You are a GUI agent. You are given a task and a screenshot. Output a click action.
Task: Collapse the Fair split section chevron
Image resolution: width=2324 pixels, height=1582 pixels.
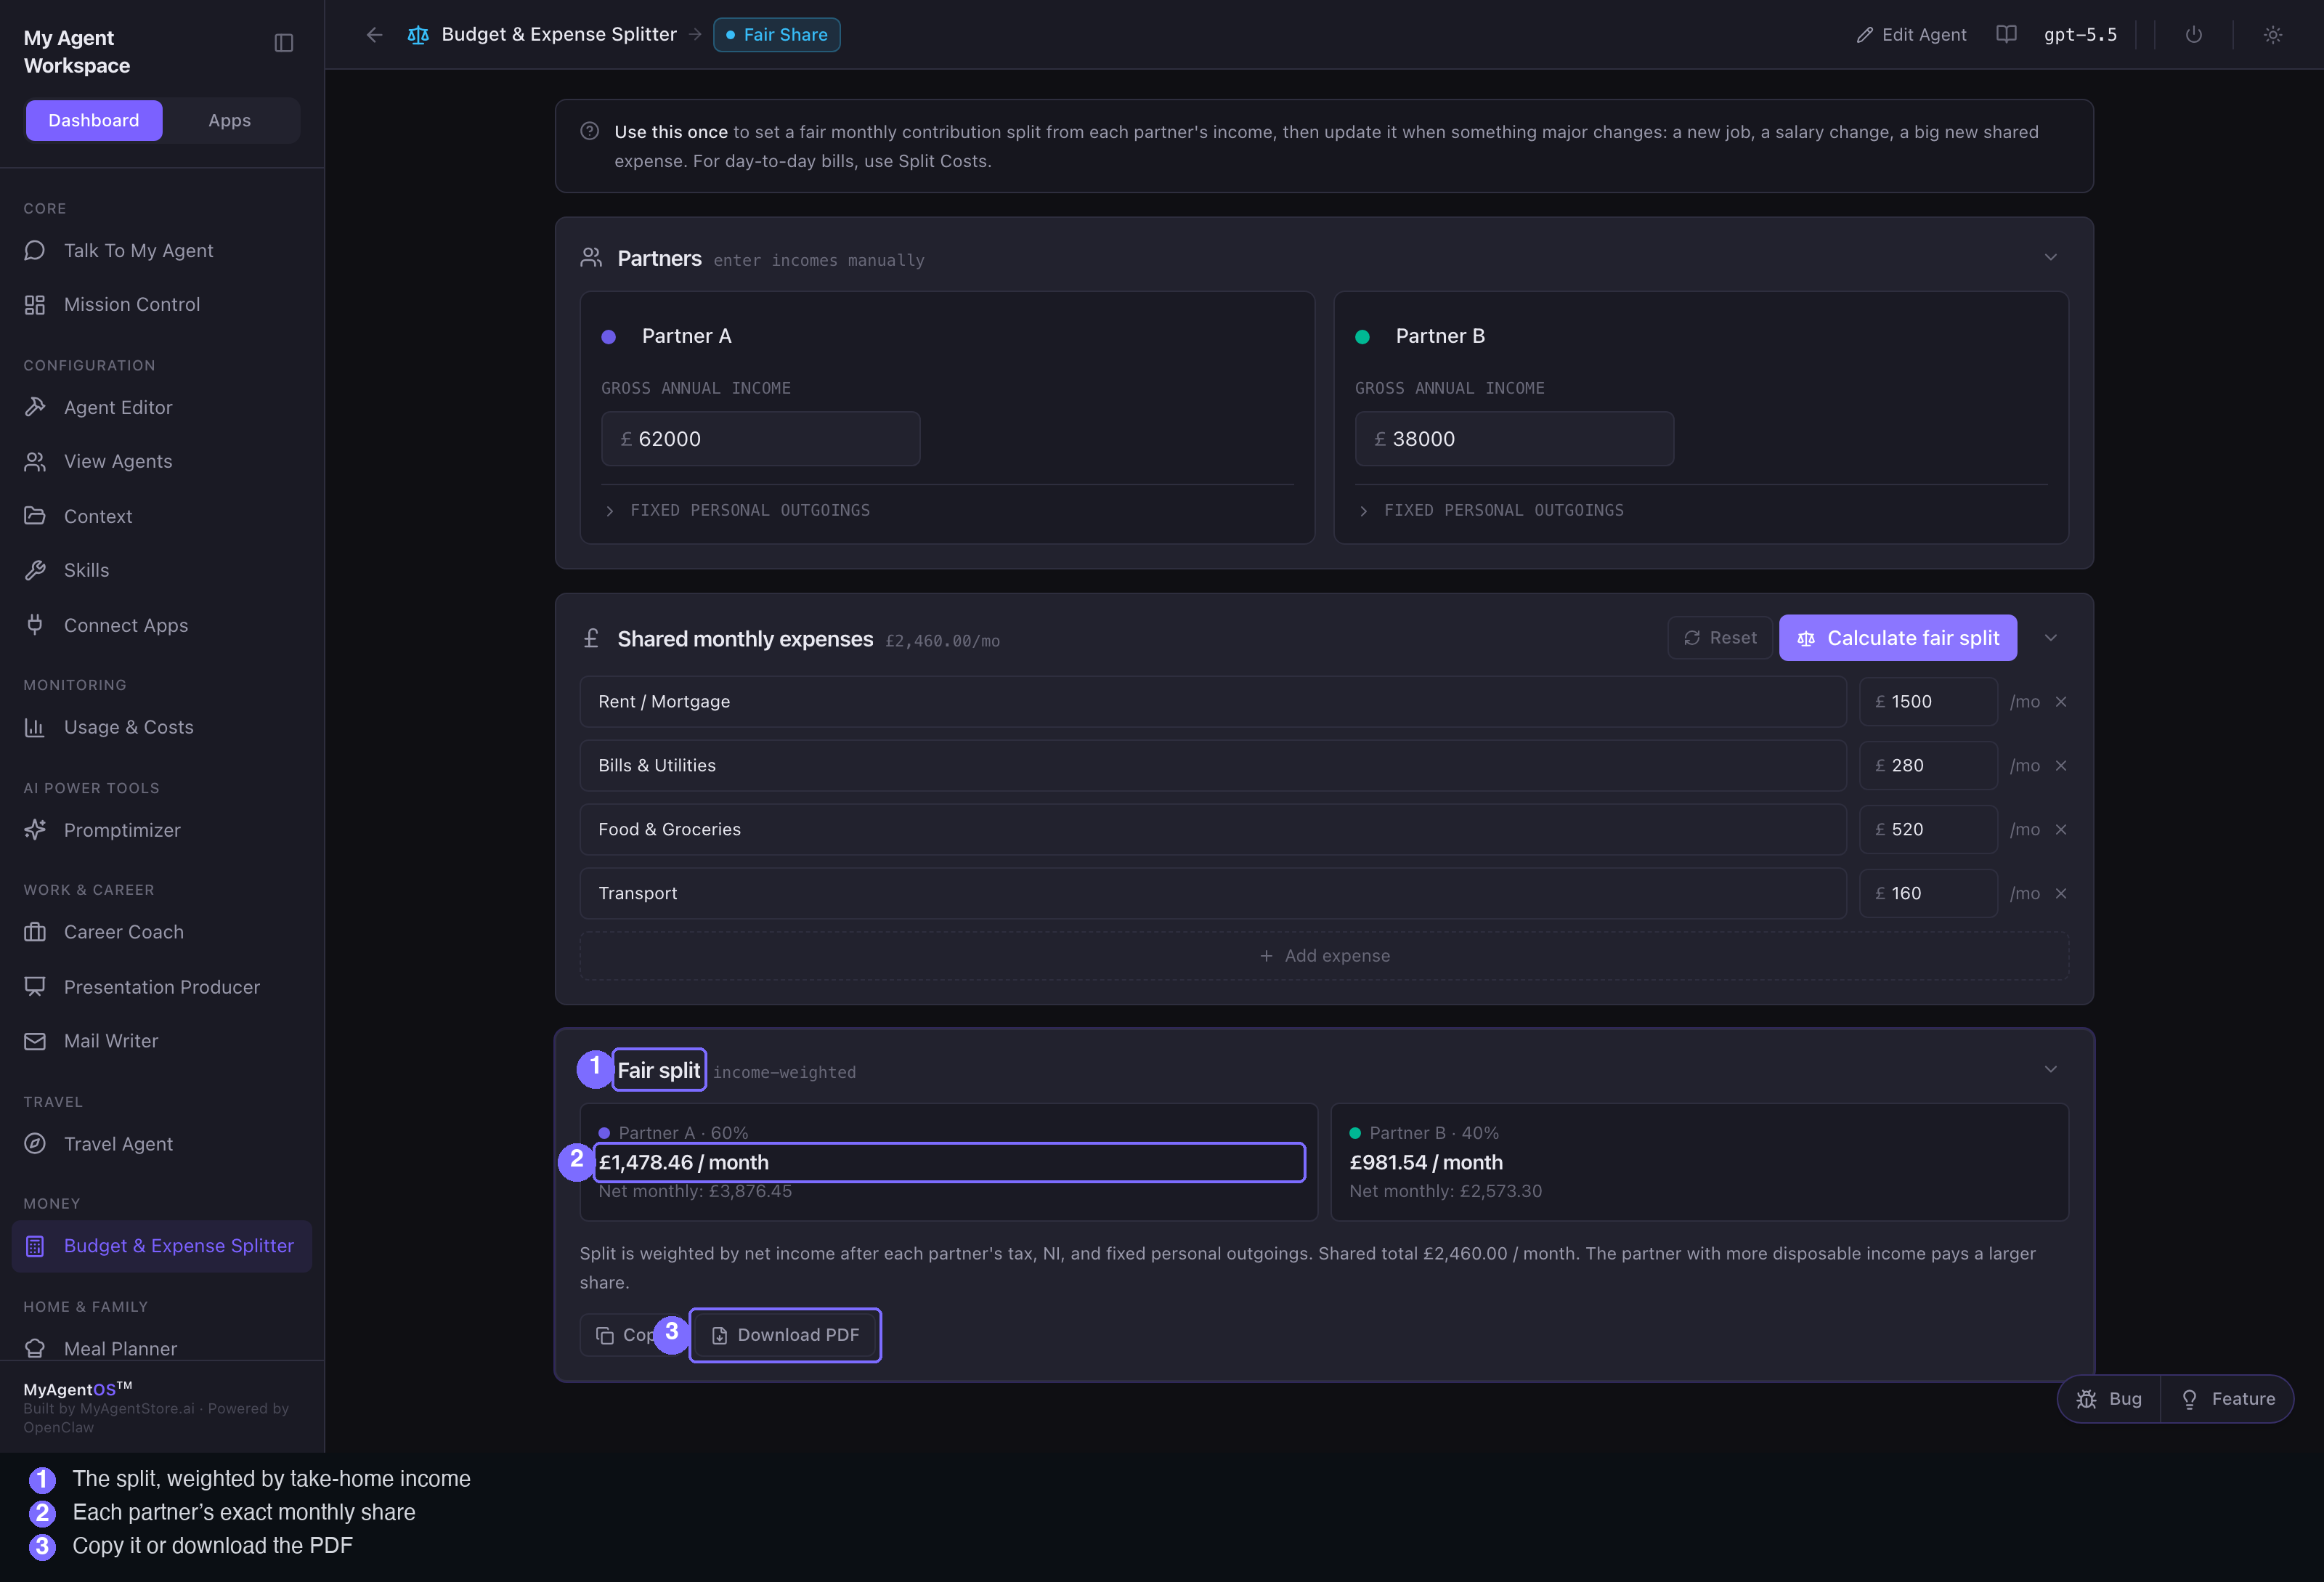[2051, 1070]
